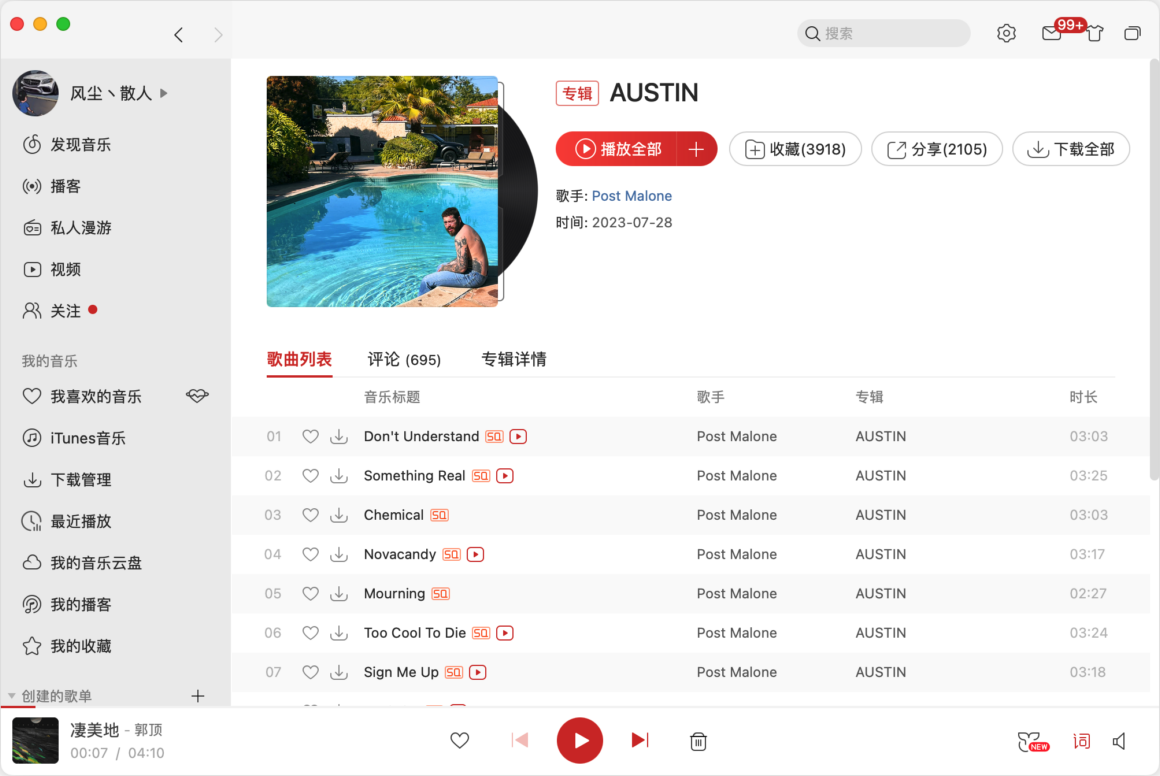Like the song Mourning
Viewport: 1160px width, 776px height.
tap(310, 593)
